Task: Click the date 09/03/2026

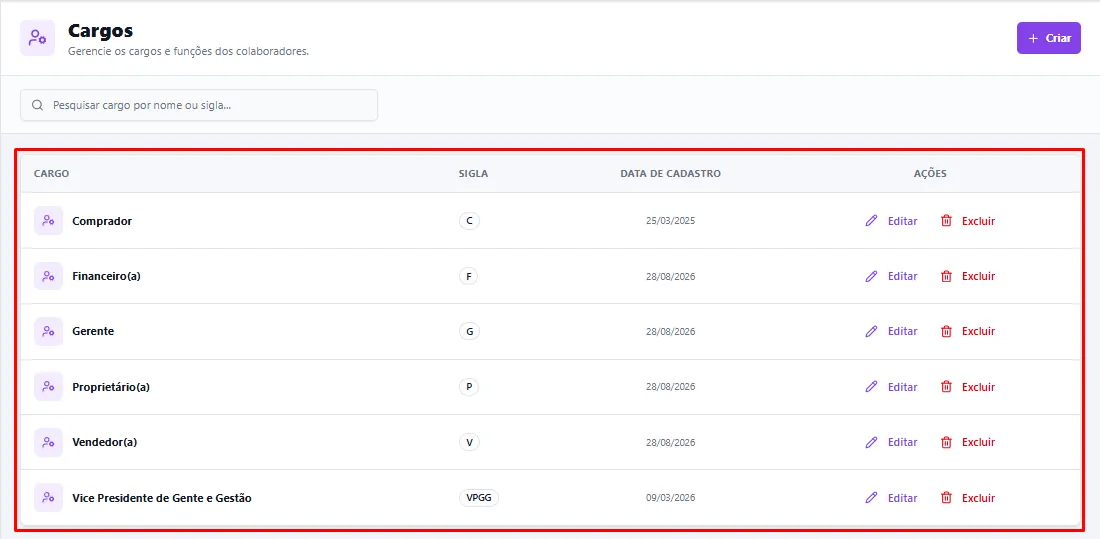Action: tap(671, 498)
